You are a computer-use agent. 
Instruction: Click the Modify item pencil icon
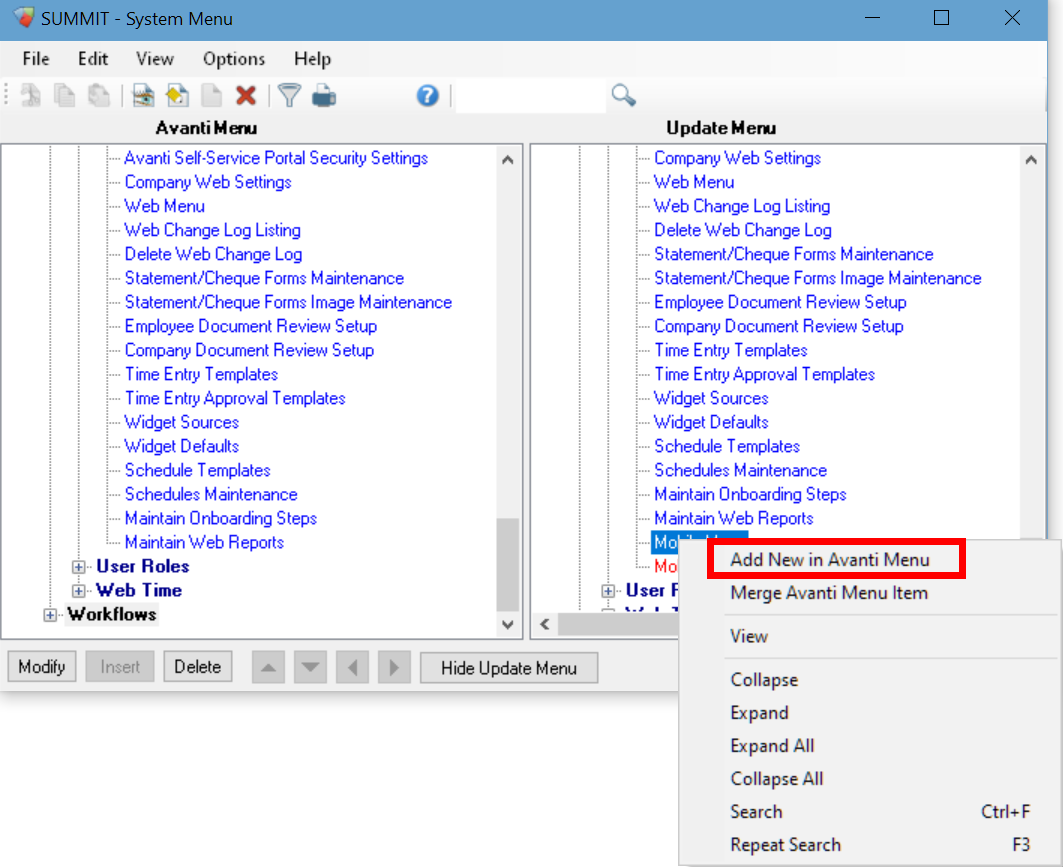pyautogui.click(x=178, y=96)
